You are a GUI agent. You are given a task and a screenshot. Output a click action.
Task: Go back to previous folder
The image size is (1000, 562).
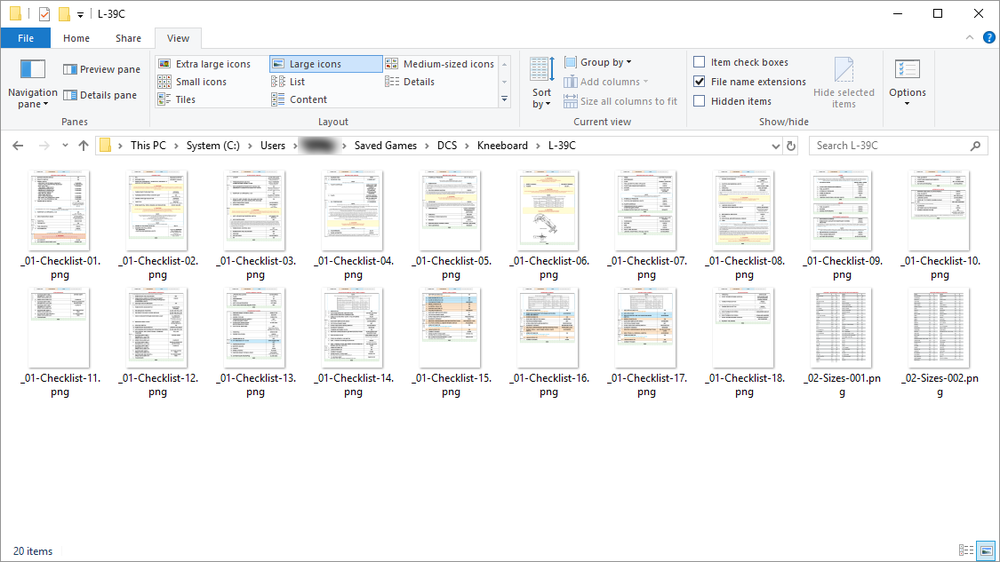pyautogui.click(x=18, y=145)
